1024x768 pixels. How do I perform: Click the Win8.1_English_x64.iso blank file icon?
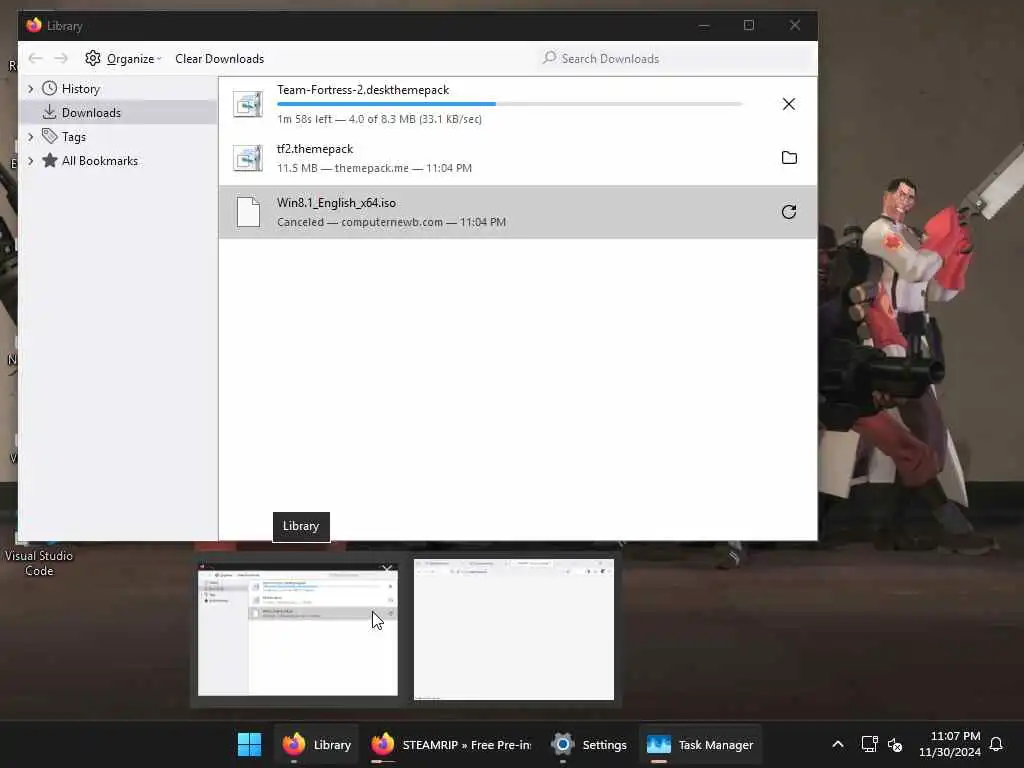click(248, 212)
